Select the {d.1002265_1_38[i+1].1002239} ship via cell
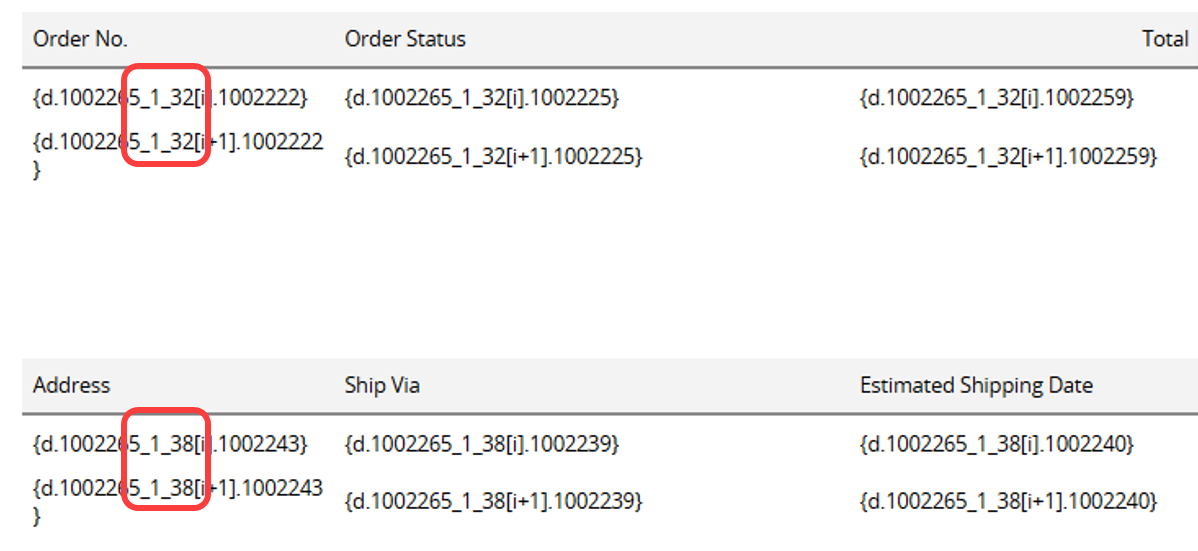The width and height of the screenshot is (1198, 551). pos(494,502)
